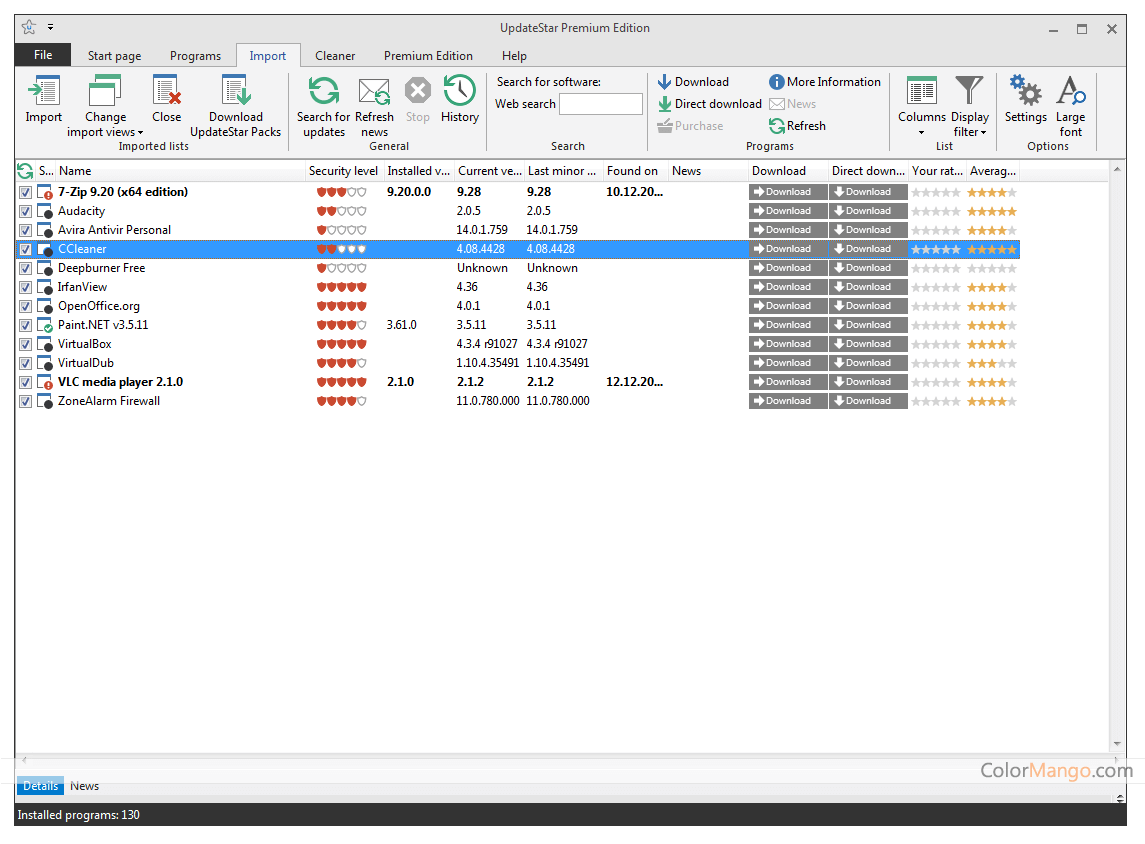This screenshot has width=1145, height=844.
Task: Set your rating stars for OpenOffice.org
Action: click(936, 306)
